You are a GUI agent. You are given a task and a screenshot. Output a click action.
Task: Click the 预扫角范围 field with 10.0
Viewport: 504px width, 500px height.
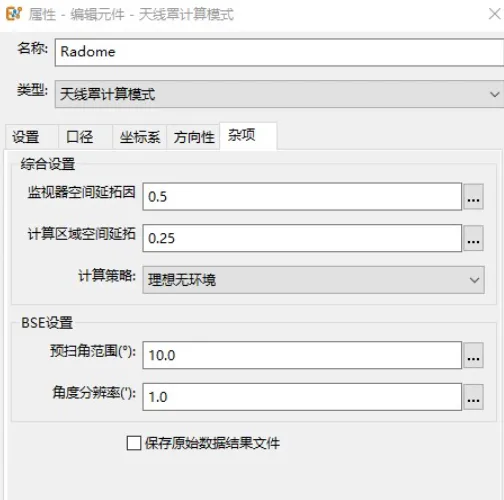[x=302, y=355]
